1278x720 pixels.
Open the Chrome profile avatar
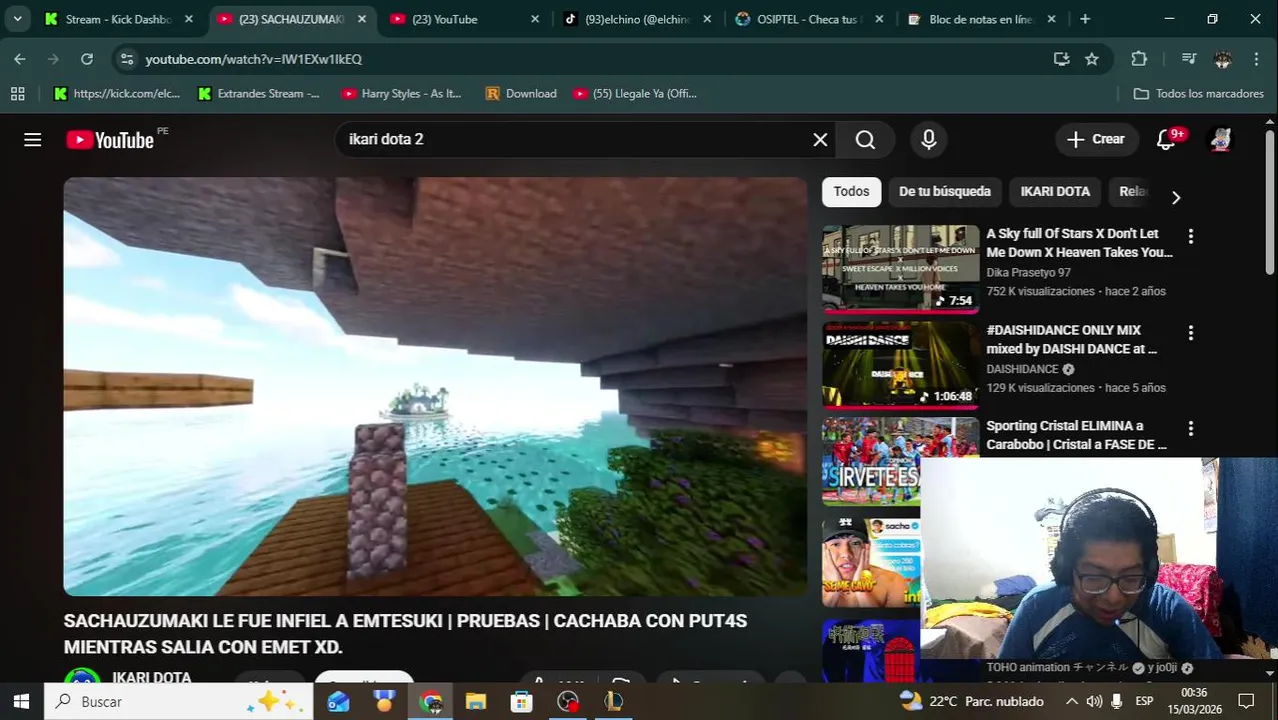[x=1223, y=59]
